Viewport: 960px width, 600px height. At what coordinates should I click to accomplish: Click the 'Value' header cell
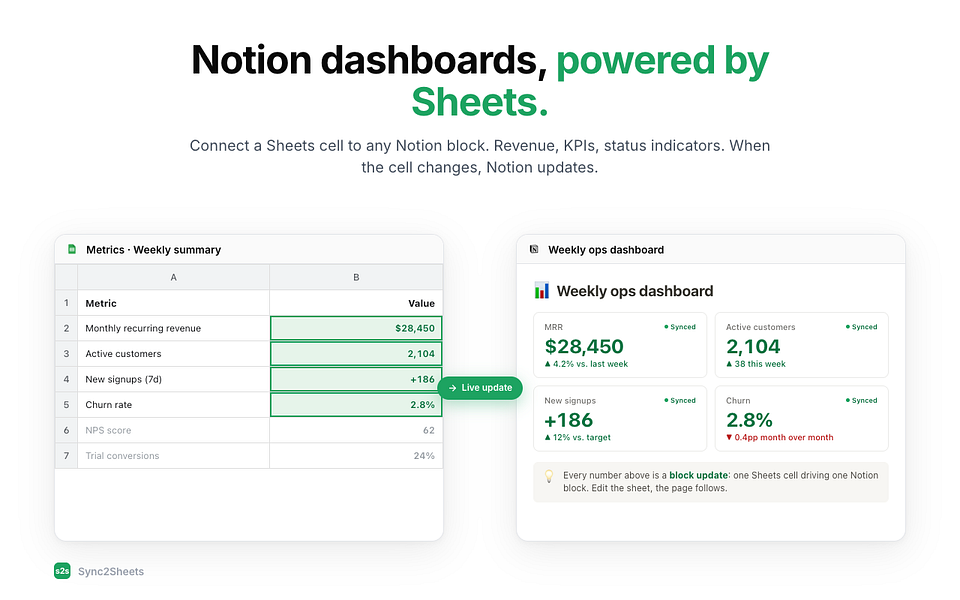[x=356, y=303]
